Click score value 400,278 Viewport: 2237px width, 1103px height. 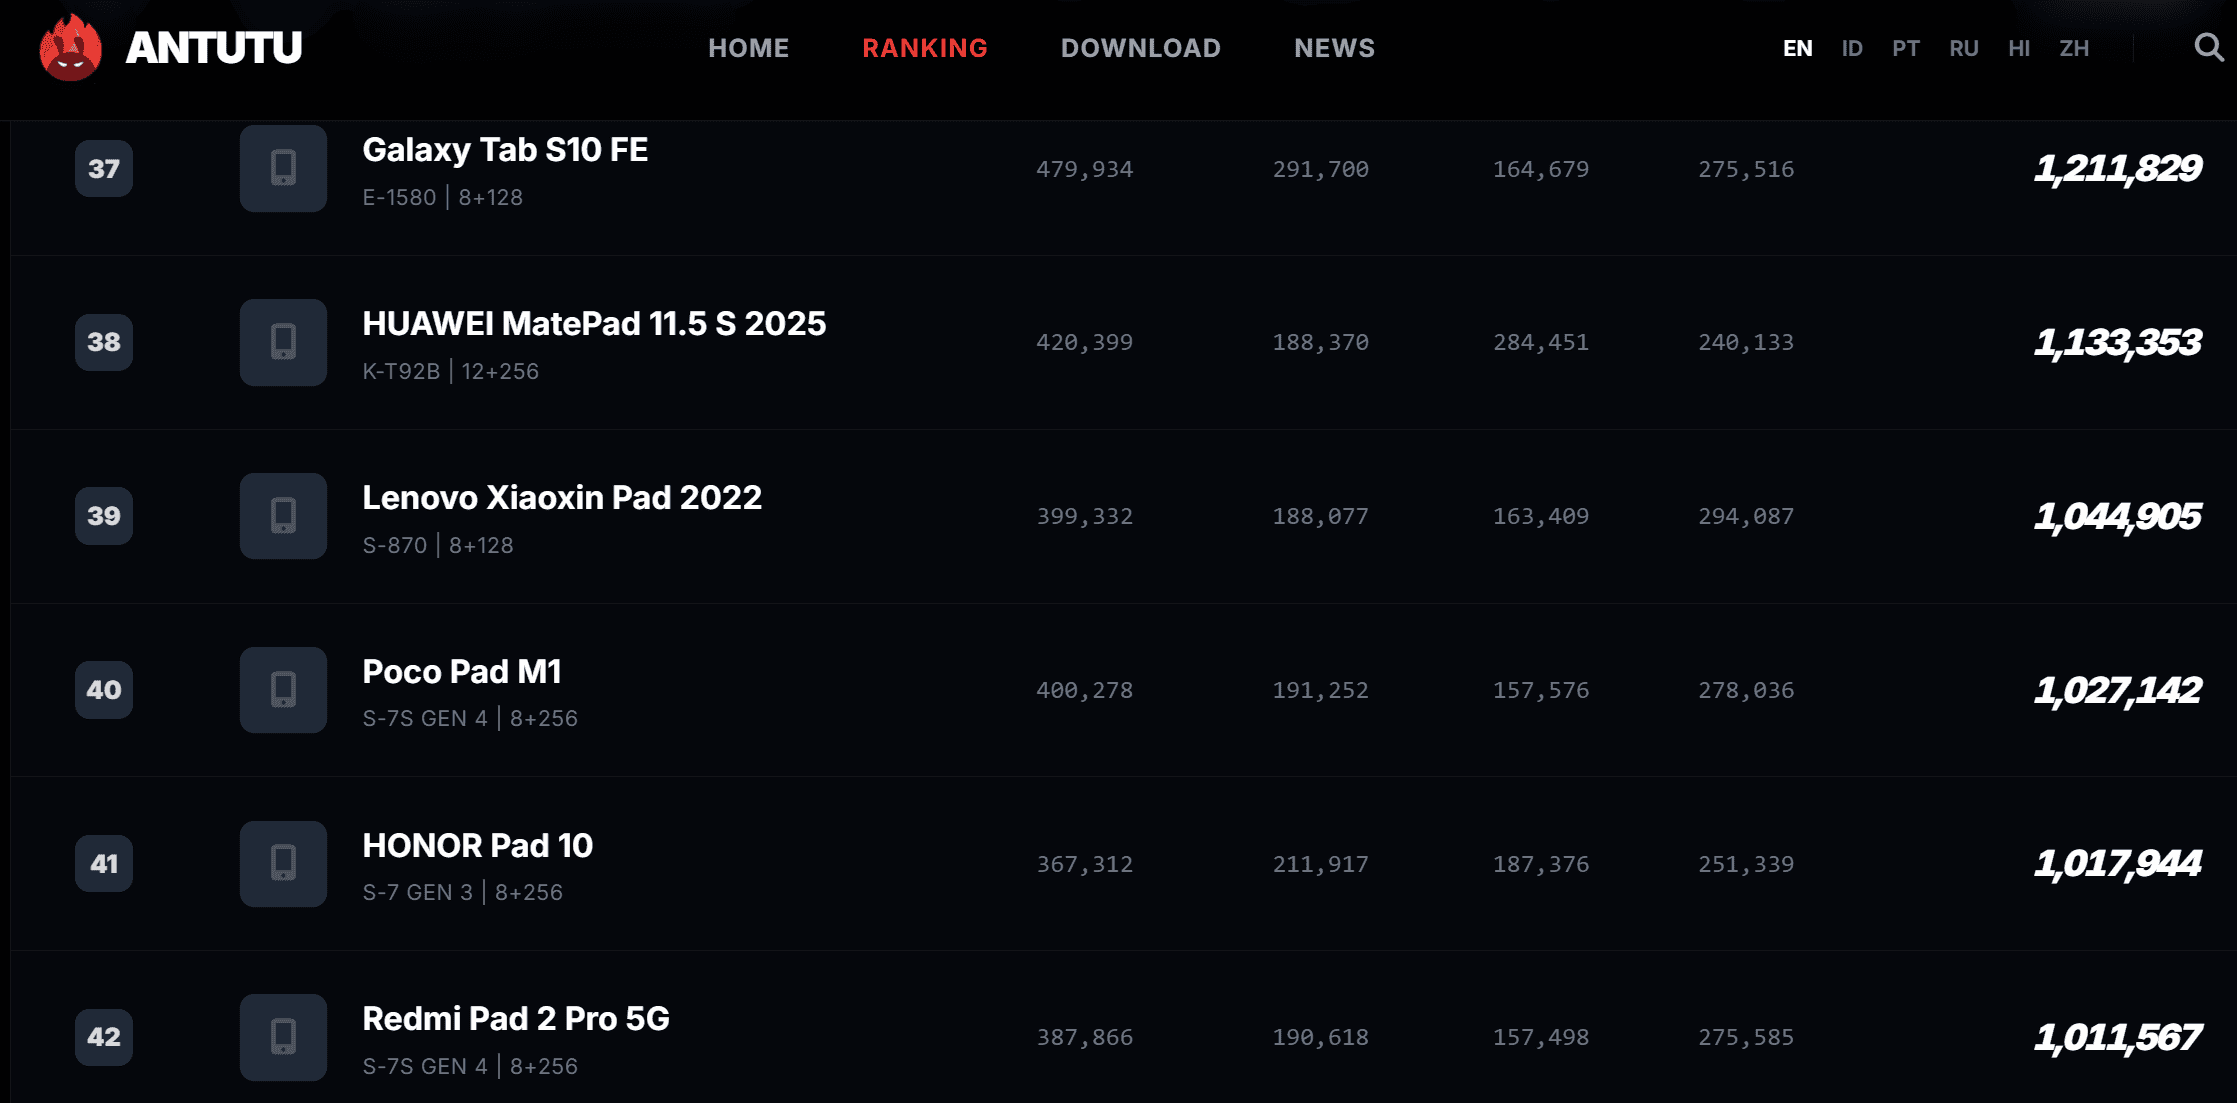point(1085,690)
